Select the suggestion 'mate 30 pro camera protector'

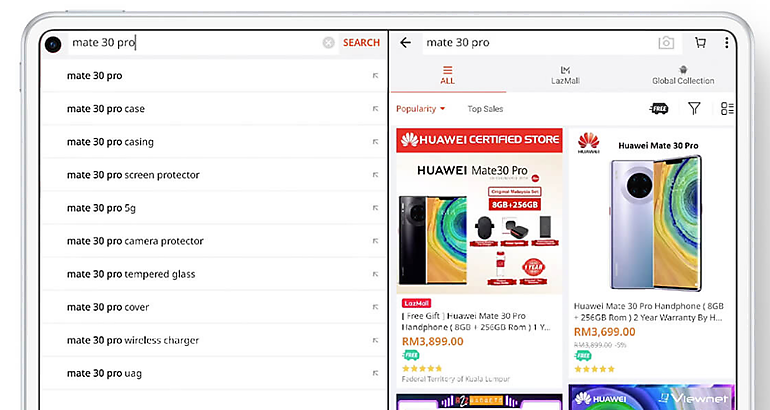pyautogui.click(x=214, y=241)
